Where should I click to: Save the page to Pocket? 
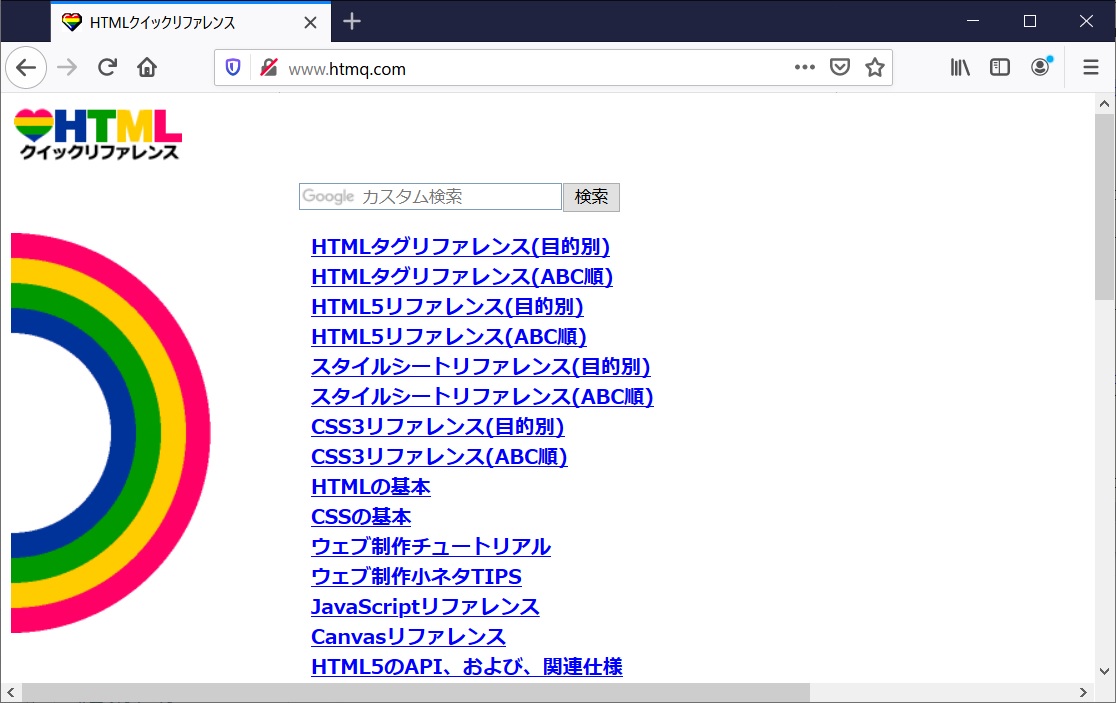point(840,68)
